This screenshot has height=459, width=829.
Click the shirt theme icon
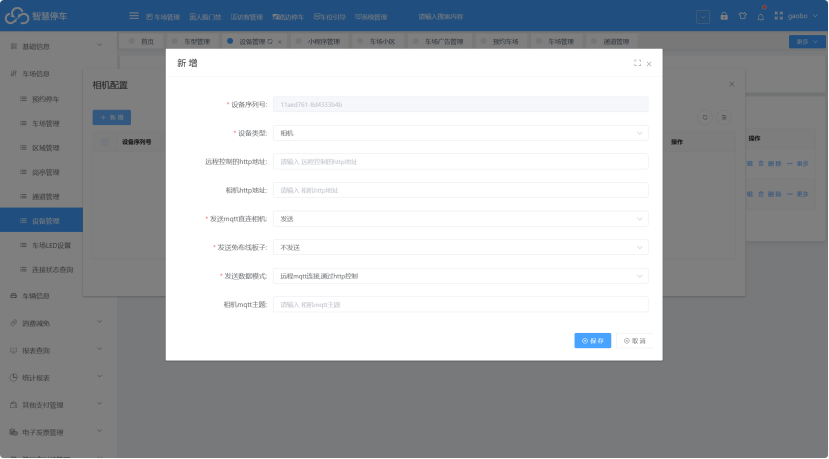tap(742, 16)
